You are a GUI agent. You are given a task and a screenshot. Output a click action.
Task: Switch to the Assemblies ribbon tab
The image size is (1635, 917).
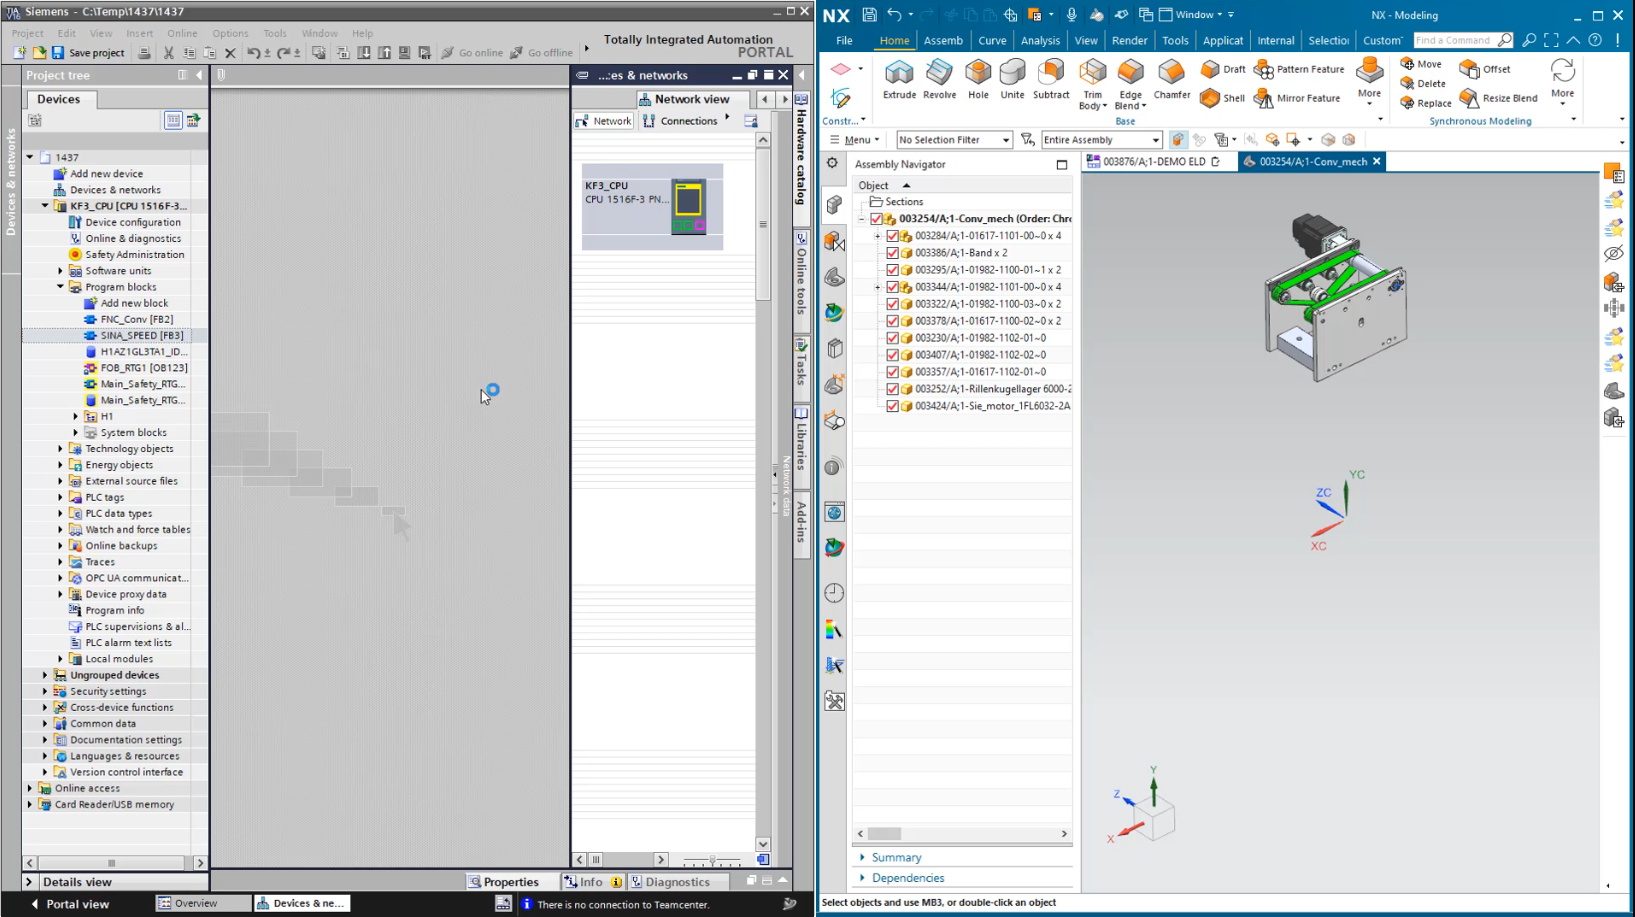pos(943,40)
